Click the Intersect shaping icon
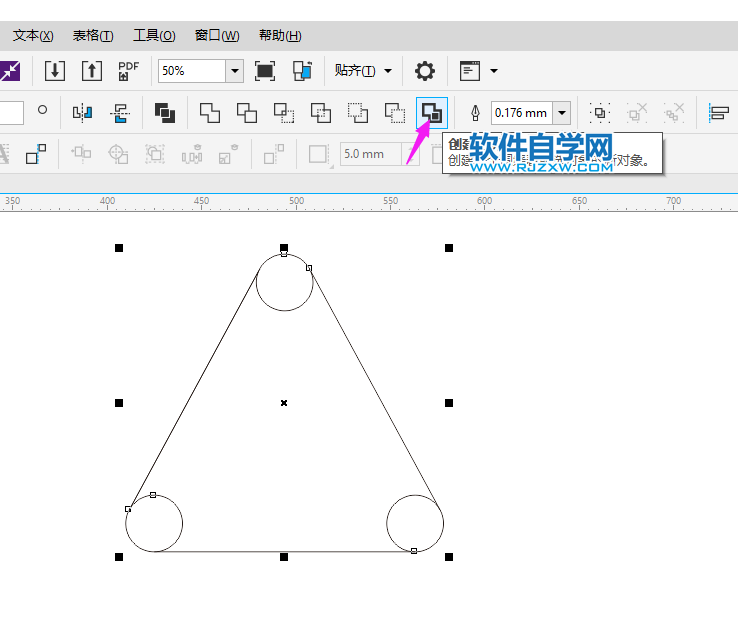Image resolution: width=738 pixels, height=623 pixels. point(284,112)
